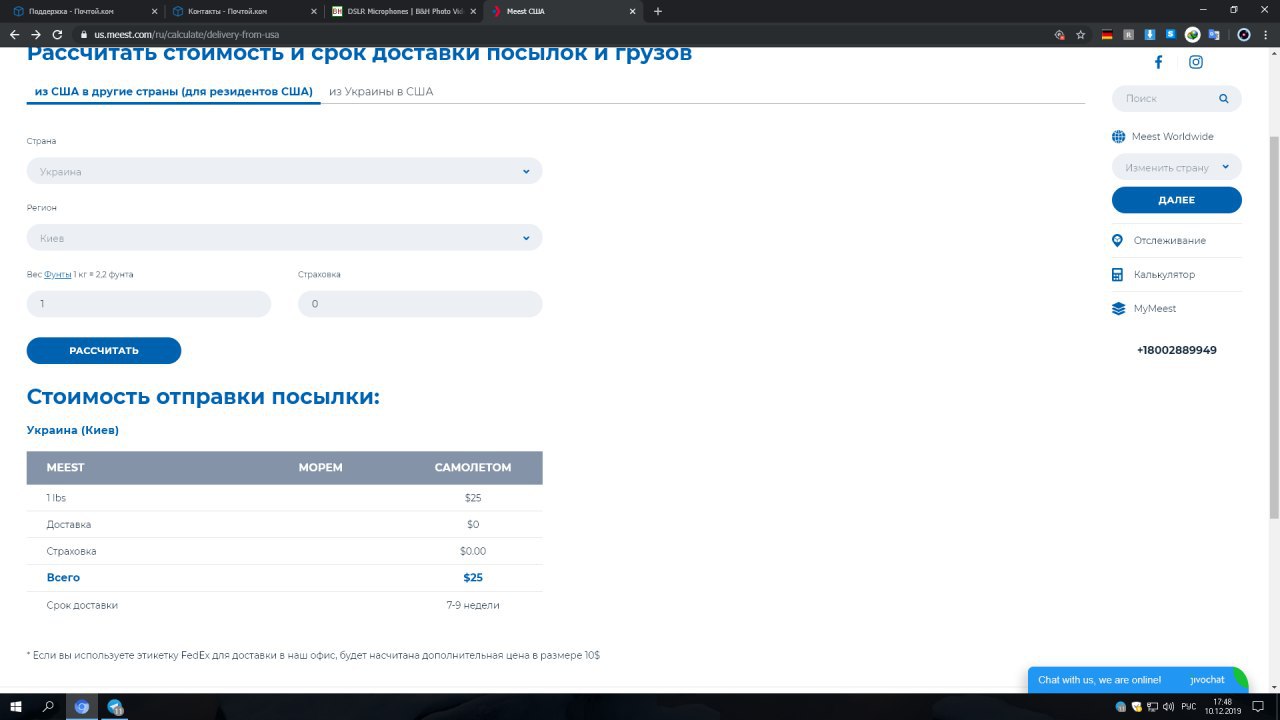Click the taskbar clock showing 17:48
The image size is (1280, 720).
click(1221, 707)
